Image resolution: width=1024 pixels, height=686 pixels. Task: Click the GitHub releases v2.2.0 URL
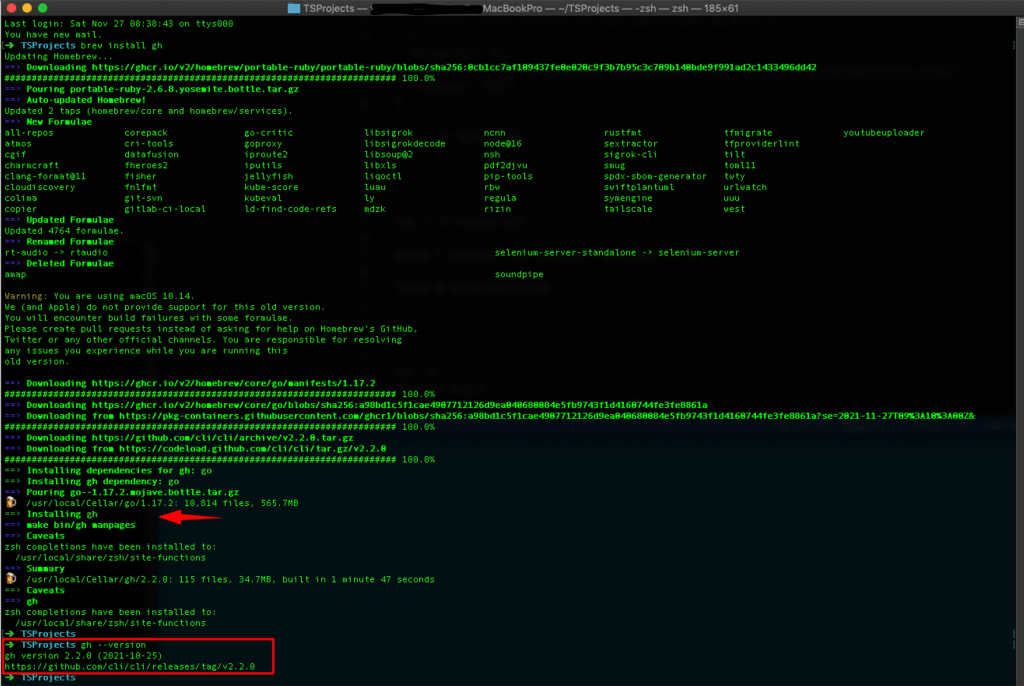[x=130, y=666]
